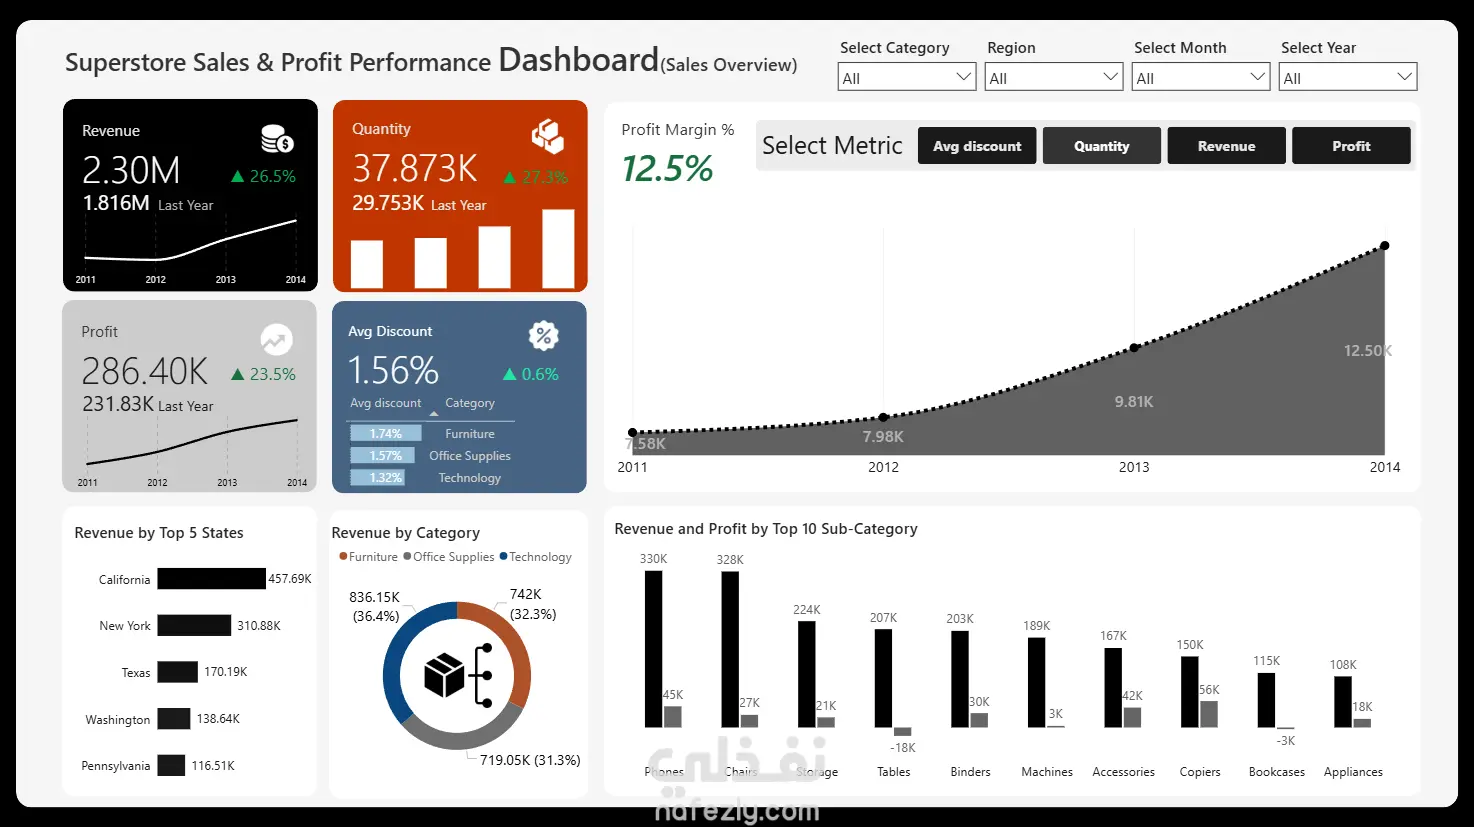Screen dimensions: 1474x827
Task: Click the Tables -18K negative profit bar
Action: [903, 732]
